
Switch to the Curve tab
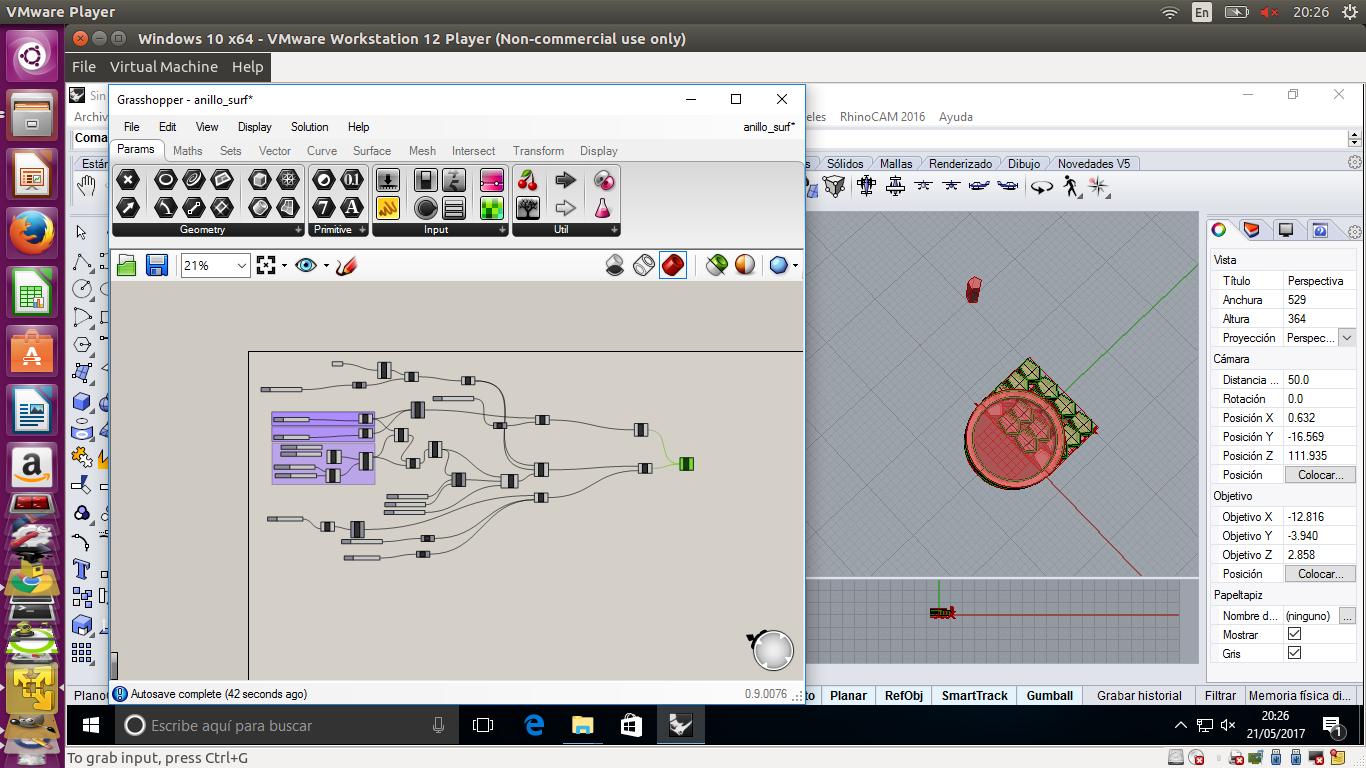point(322,151)
